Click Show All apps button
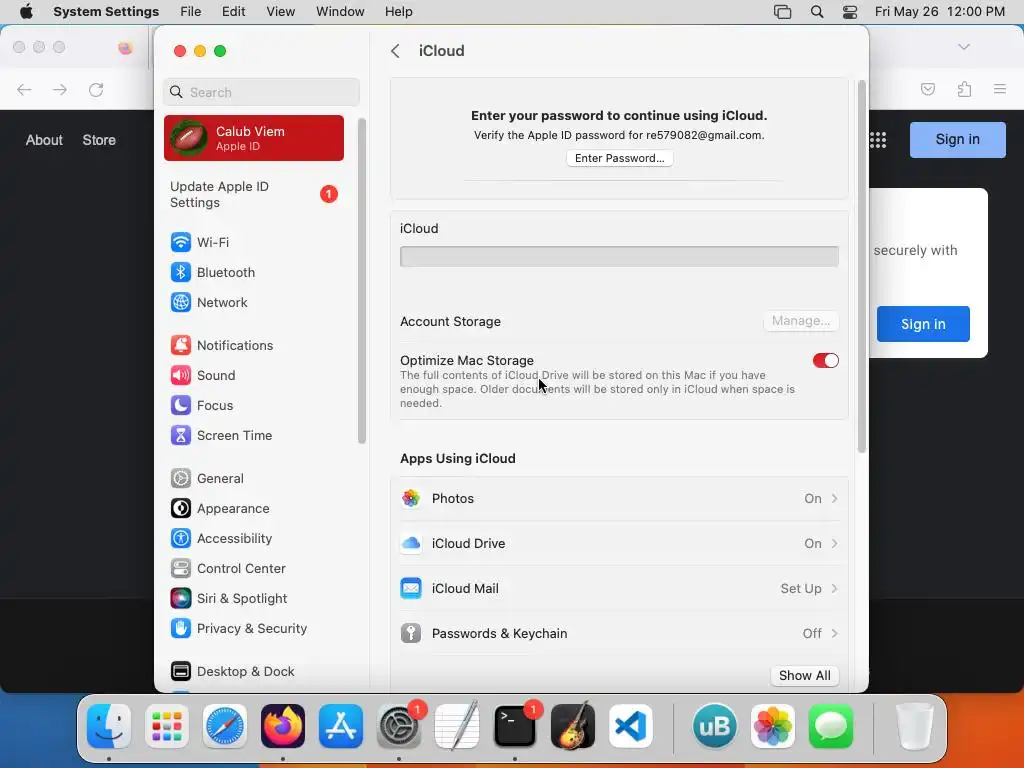Image resolution: width=1024 pixels, height=768 pixels. [x=805, y=675]
